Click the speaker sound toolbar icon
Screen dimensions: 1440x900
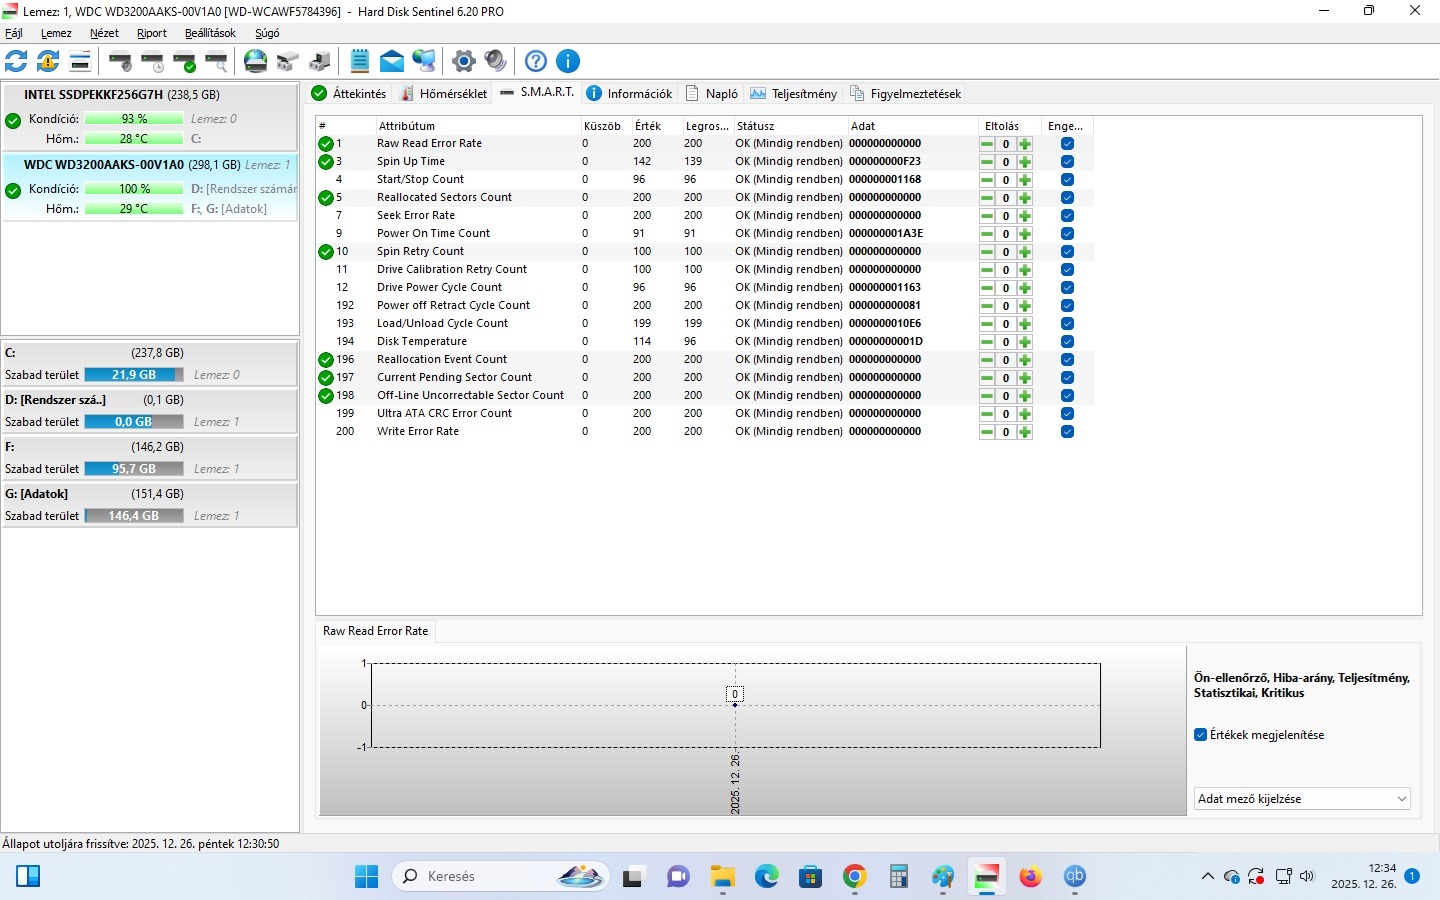495,61
